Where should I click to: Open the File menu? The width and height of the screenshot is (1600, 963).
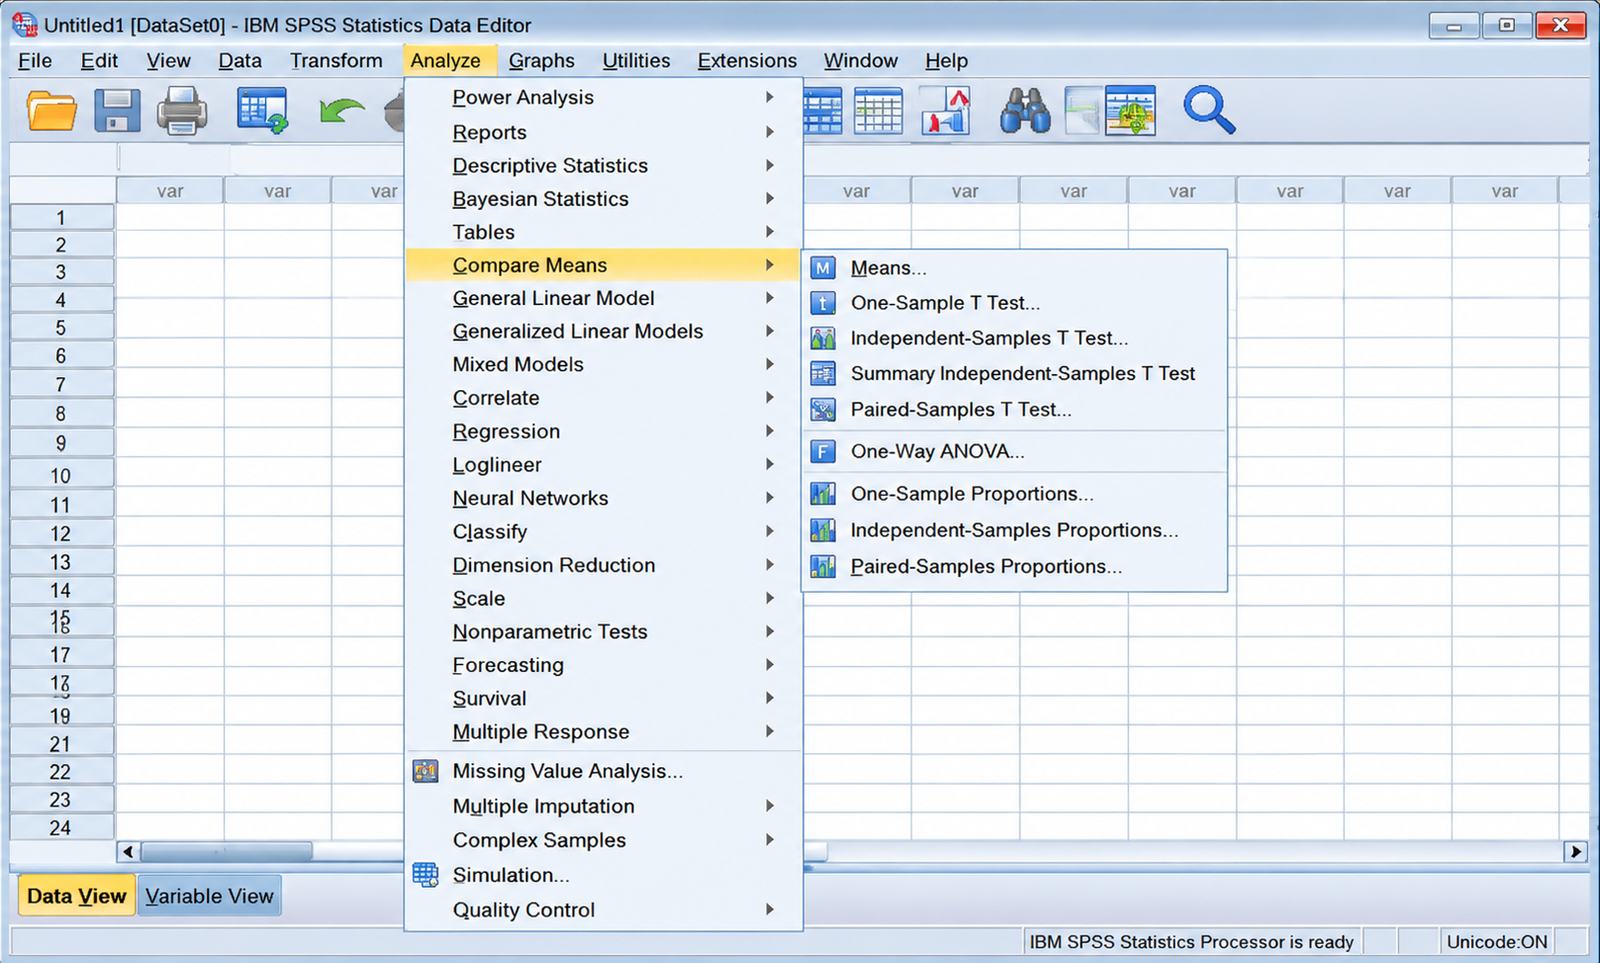click(35, 61)
